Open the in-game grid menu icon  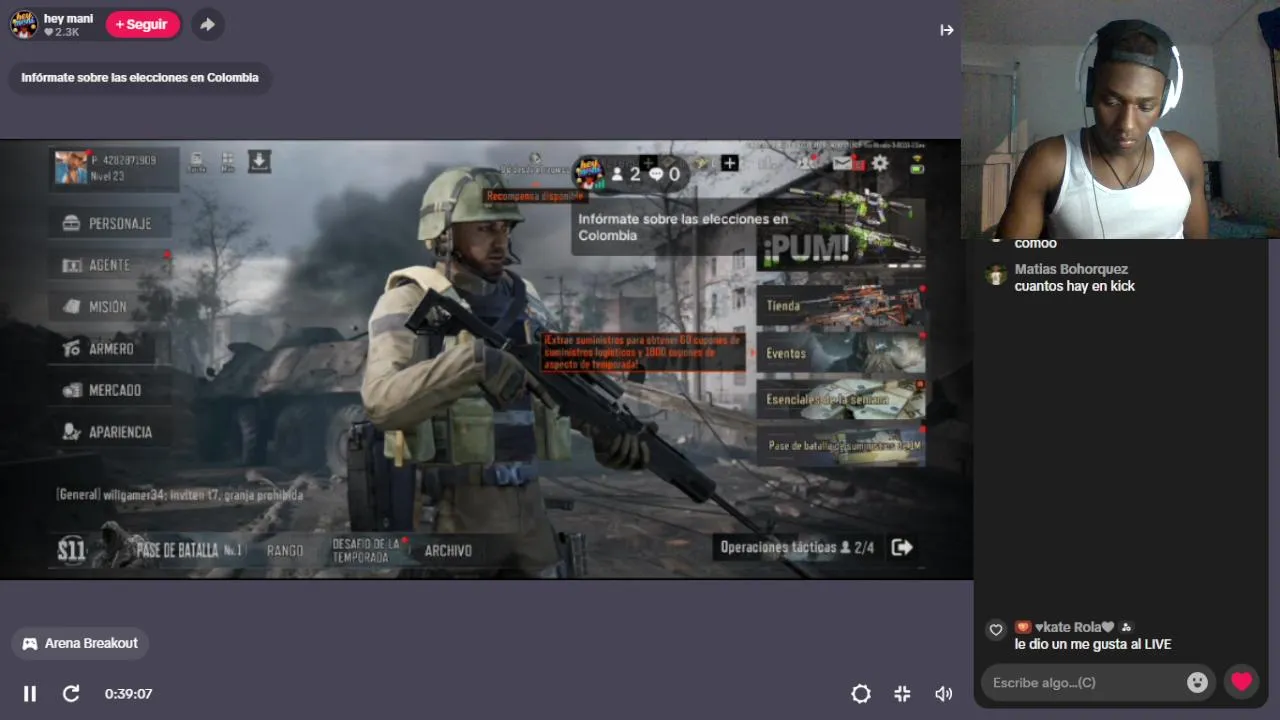(x=228, y=162)
